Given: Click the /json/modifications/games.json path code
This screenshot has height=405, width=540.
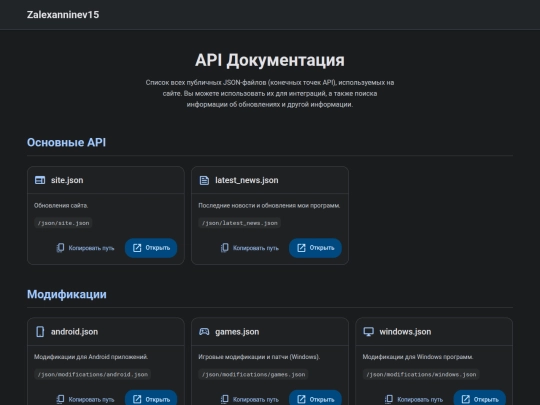Looking at the screenshot, I should pos(253,374).
